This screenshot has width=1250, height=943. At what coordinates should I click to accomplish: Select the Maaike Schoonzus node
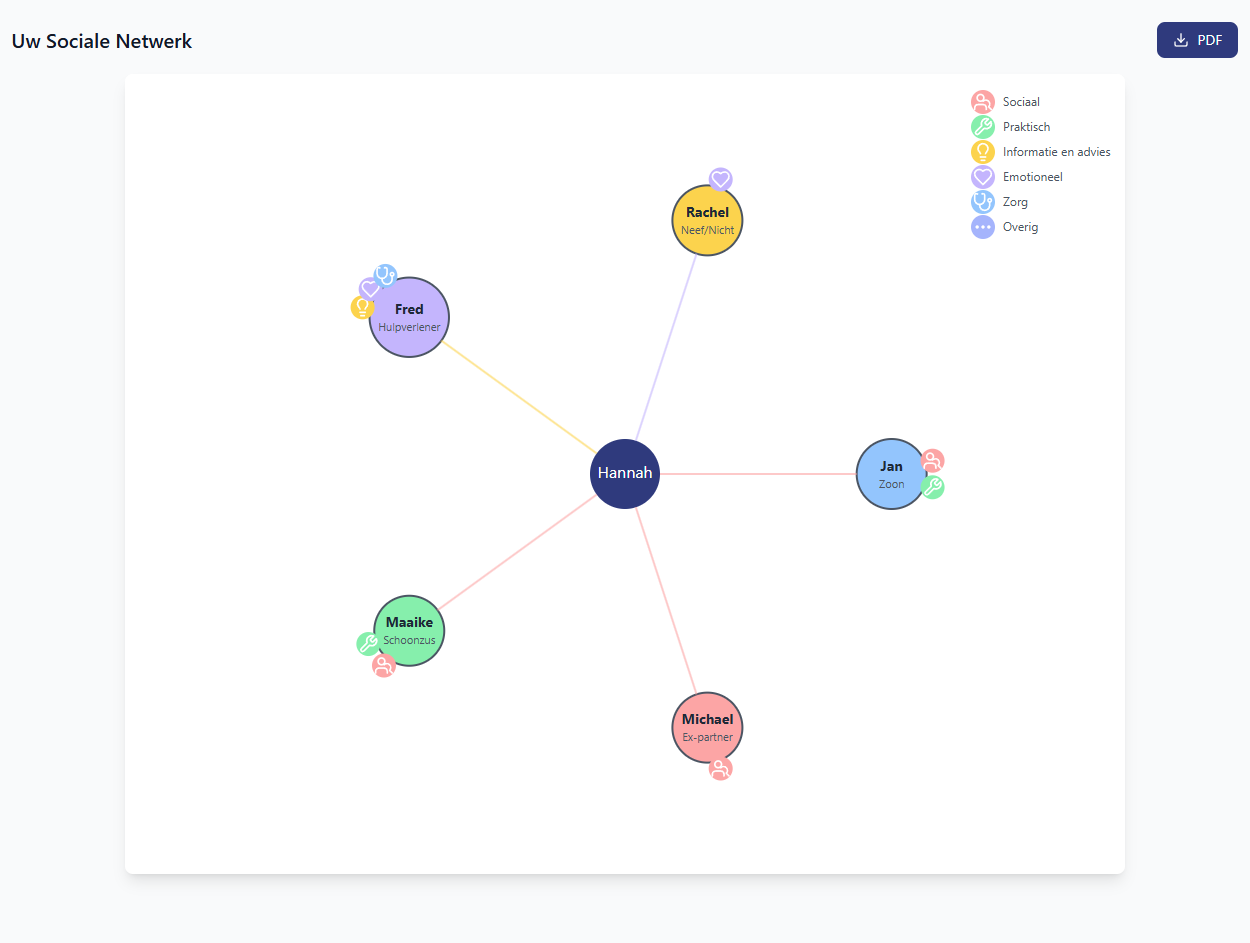click(x=409, y=631)
